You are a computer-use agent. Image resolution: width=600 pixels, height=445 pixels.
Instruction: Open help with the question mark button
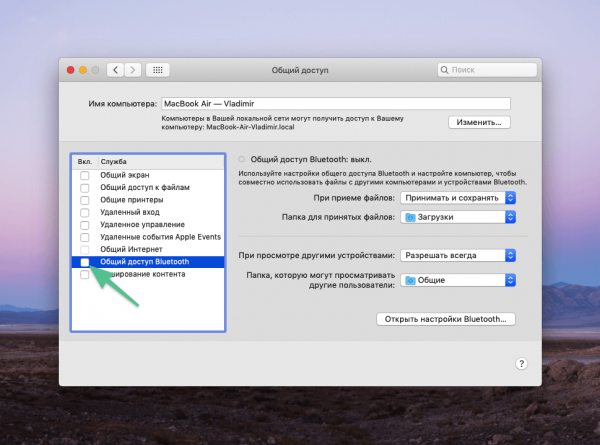[521, 363]
